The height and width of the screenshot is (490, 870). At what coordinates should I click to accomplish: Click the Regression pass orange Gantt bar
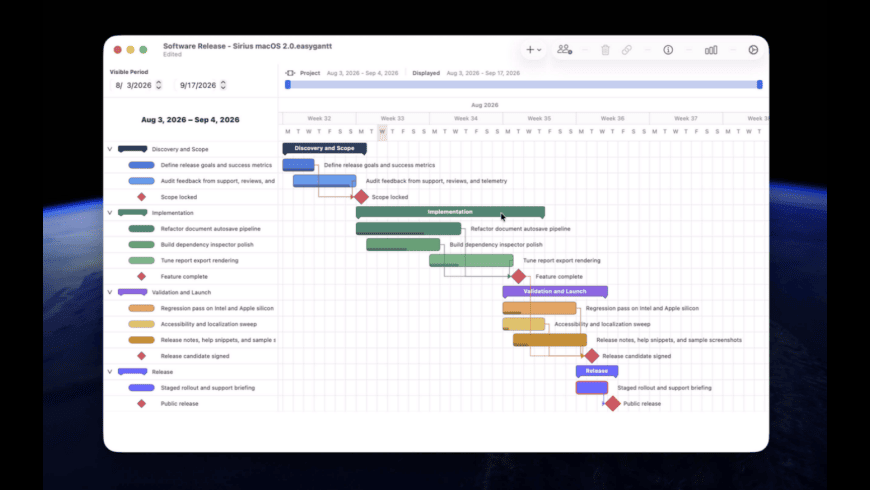tap(539, 308)
